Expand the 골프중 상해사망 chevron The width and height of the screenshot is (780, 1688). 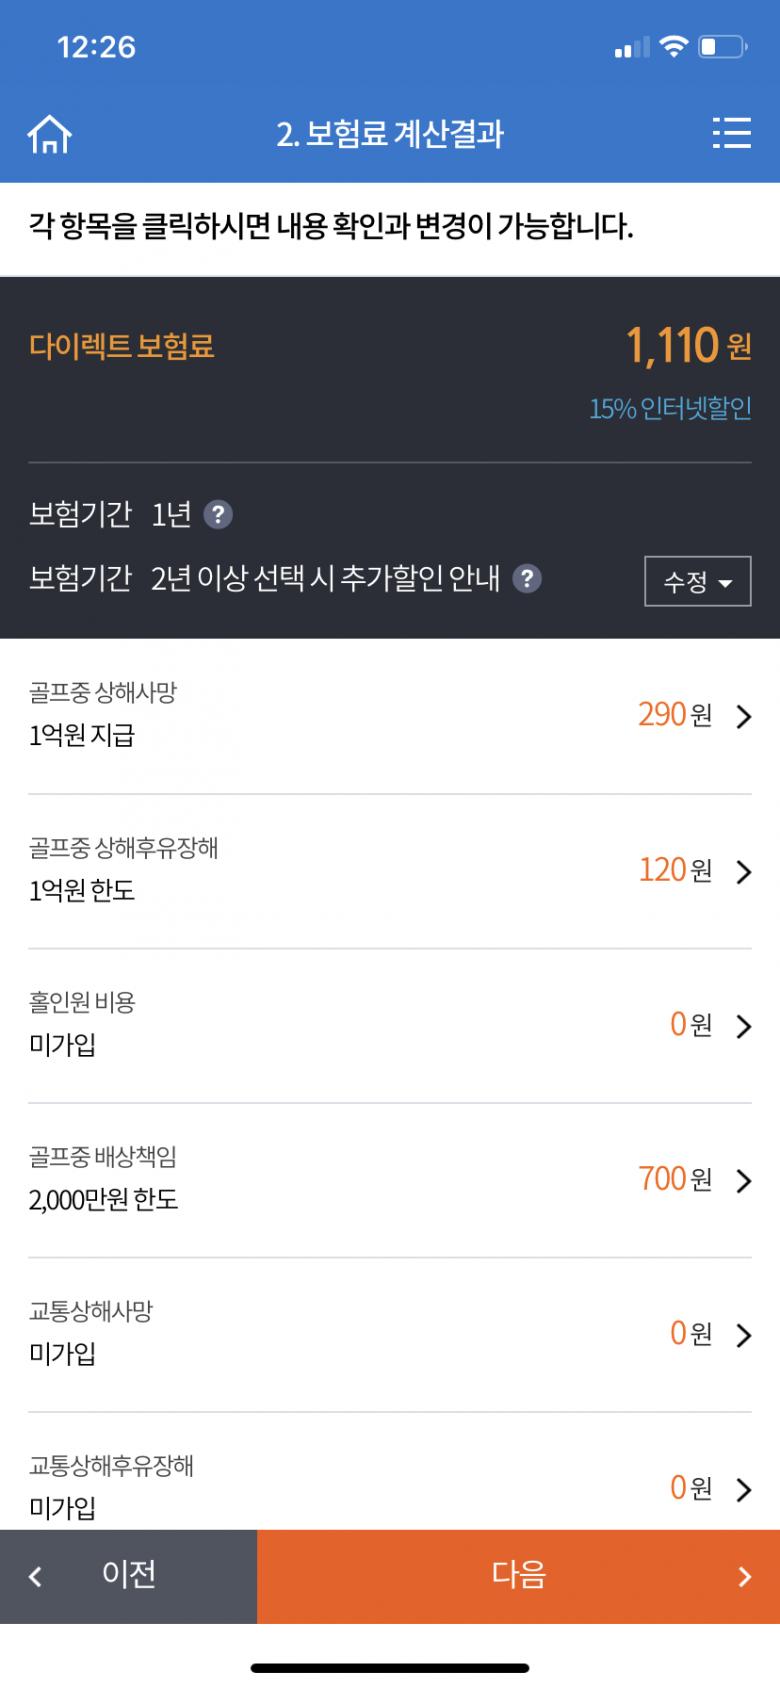click(x=743, y=716)
